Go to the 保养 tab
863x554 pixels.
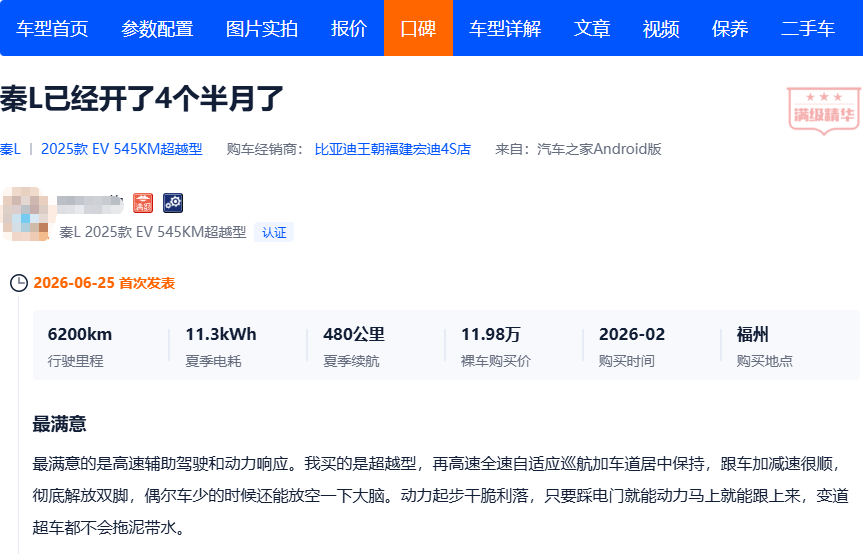click(x=730, y=28)
